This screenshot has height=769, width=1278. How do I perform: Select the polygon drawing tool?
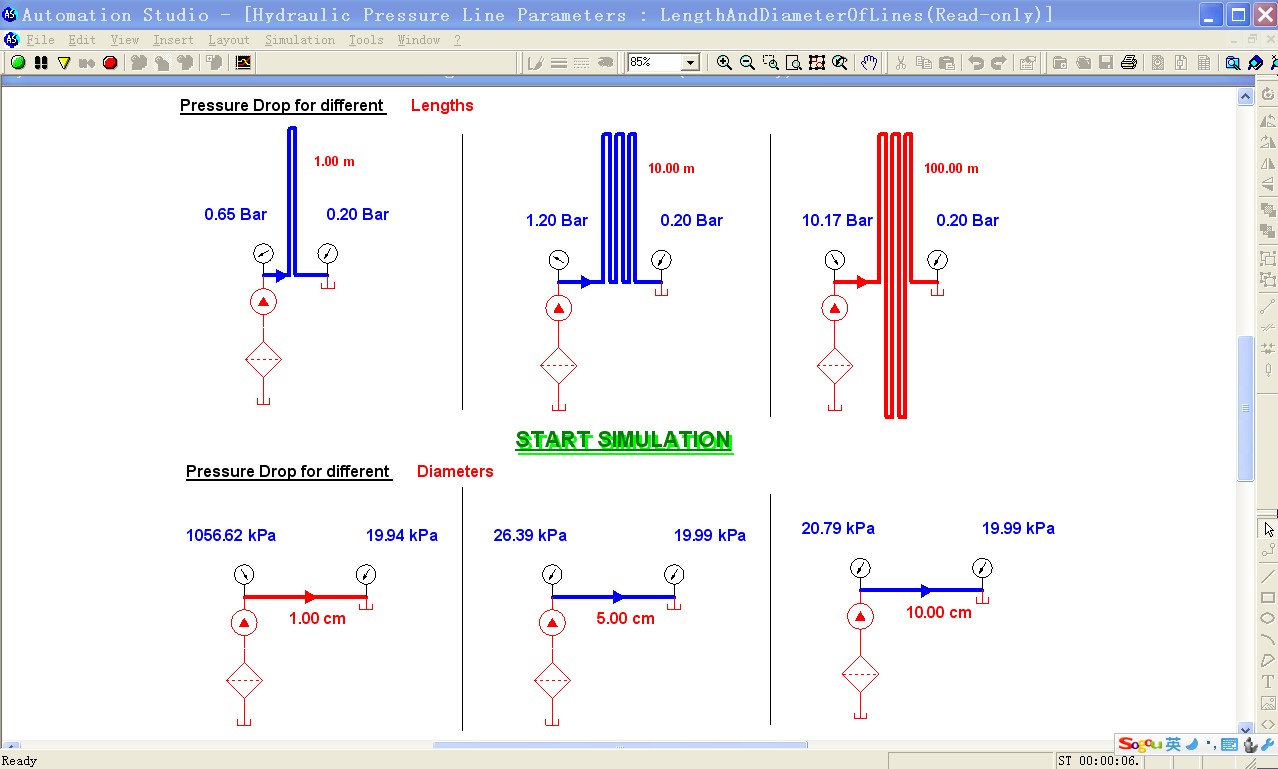[x=1268, y=660]
